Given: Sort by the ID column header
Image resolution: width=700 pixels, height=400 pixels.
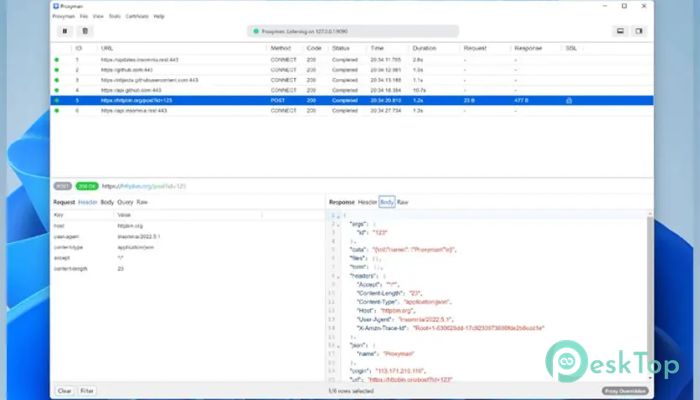Looking at the screenshot, I should [x=79, y=48].
